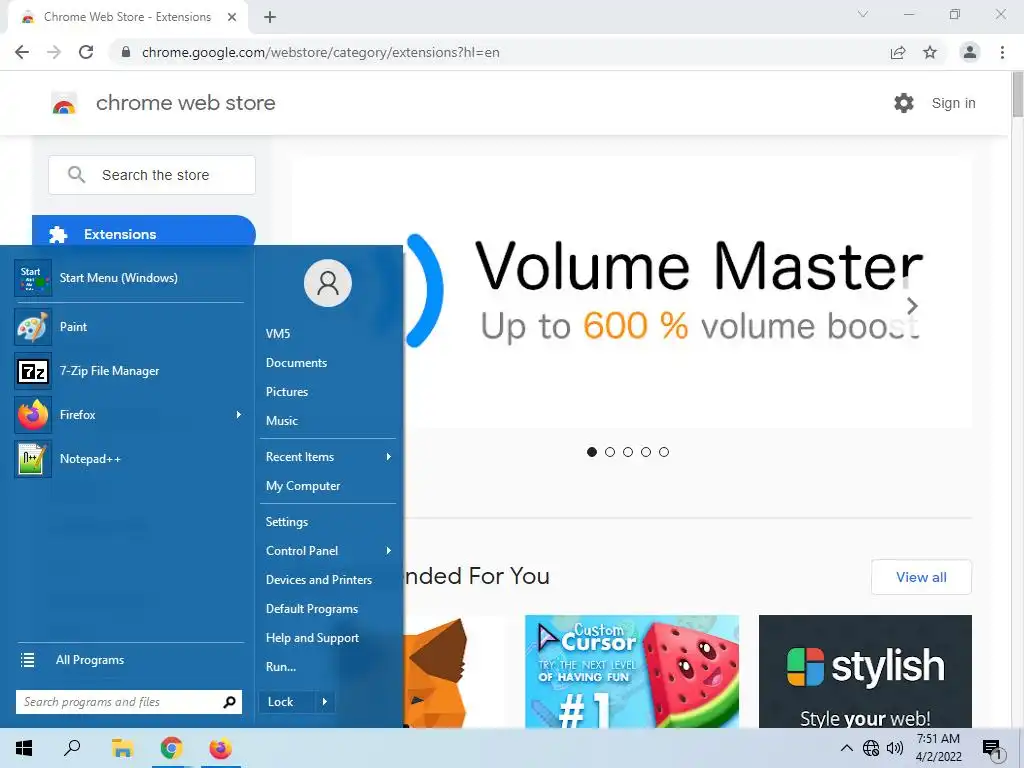Expand Control Panel submenu

(388, 551)
